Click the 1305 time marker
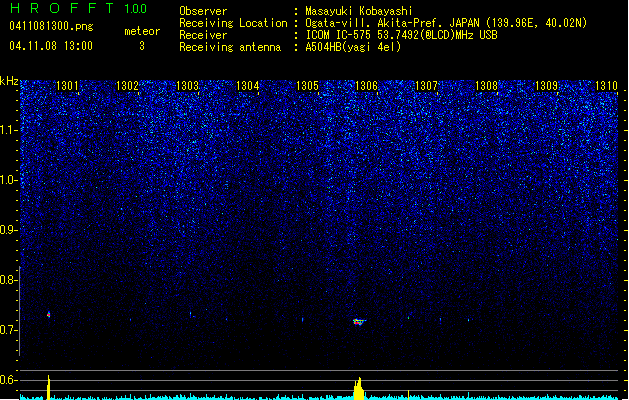This screenshot has width=629, height=400. click(x=307, y=86)
